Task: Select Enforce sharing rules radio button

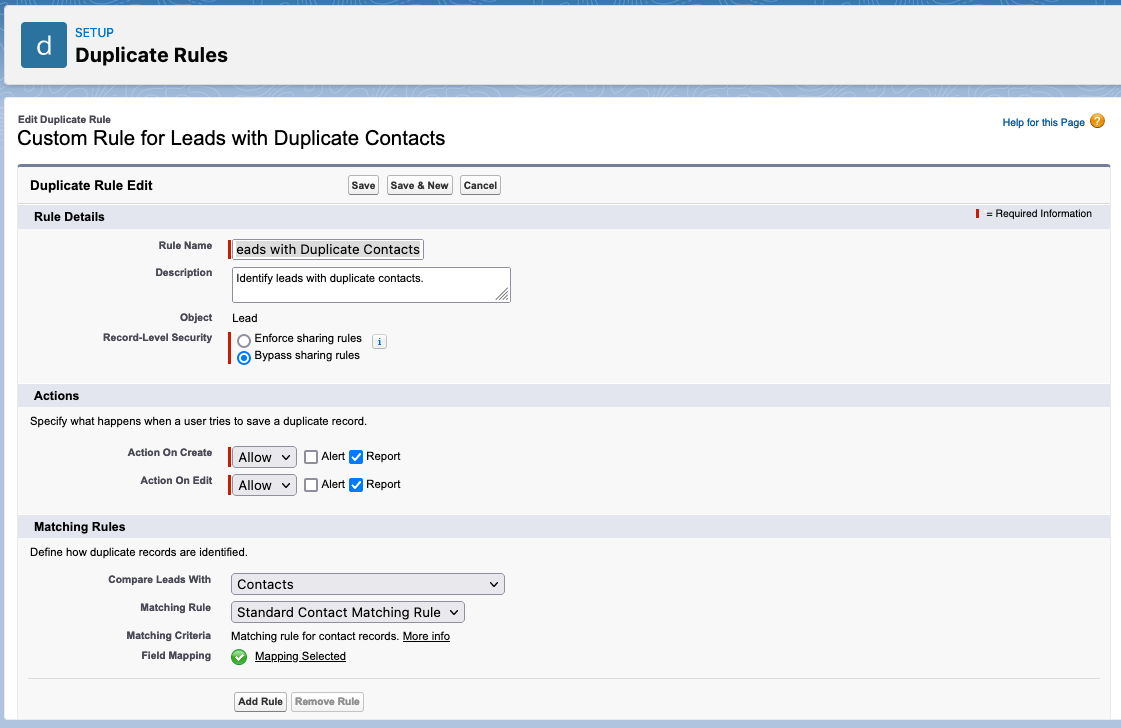Action: [244, 341]
